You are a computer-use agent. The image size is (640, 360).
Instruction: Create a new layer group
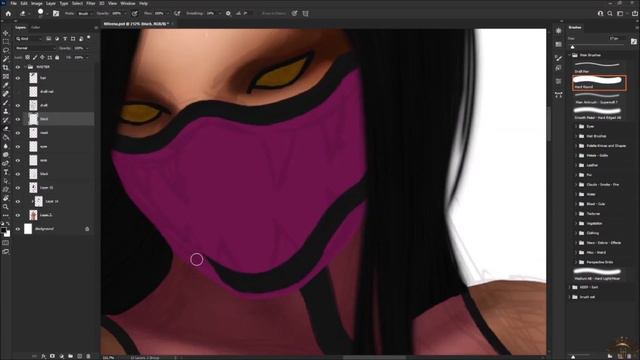(x=71, y=356)
